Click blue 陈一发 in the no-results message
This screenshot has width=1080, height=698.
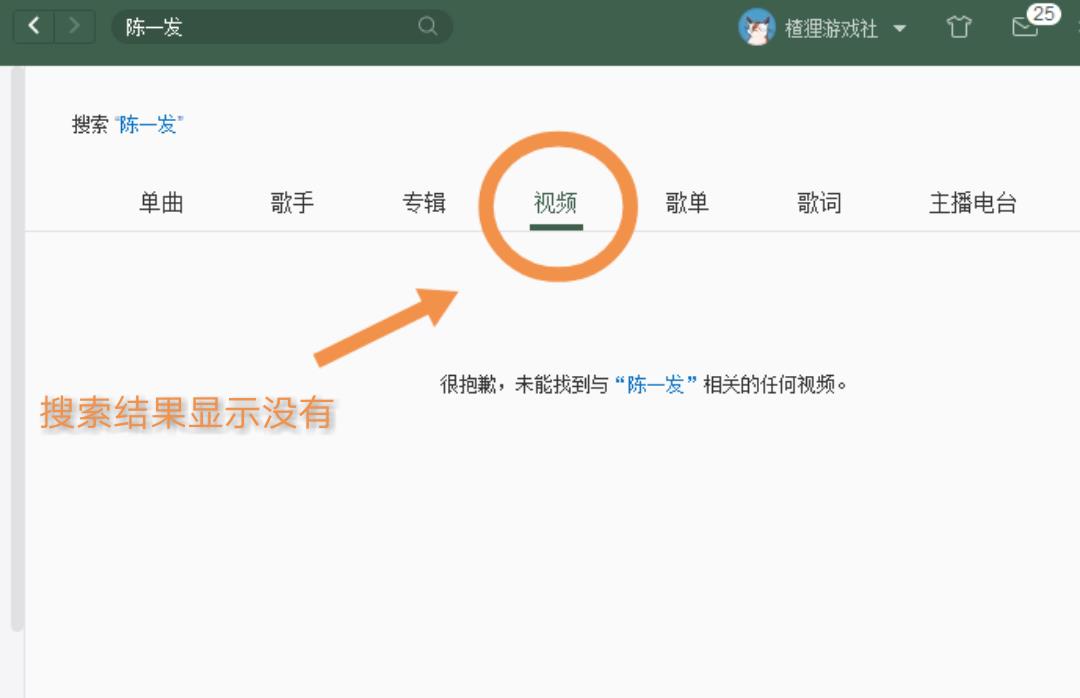point(656,385)
